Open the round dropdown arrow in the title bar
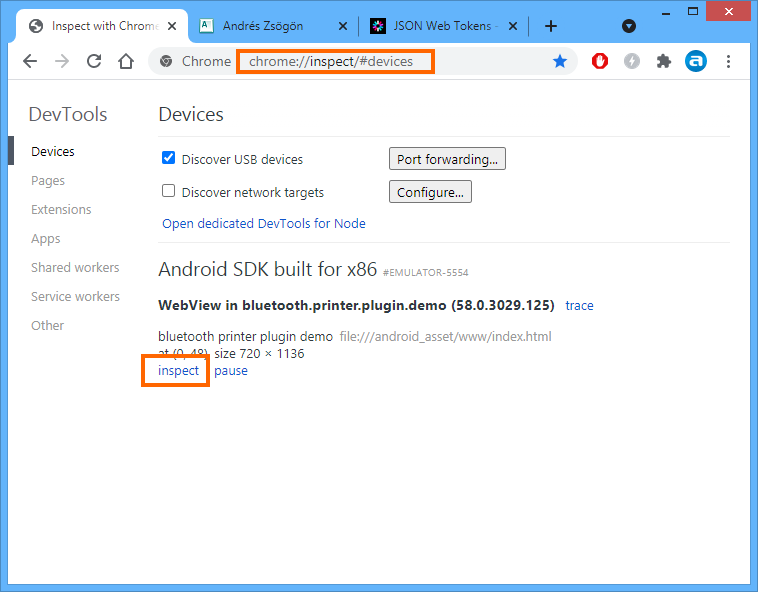 [629, 26]
